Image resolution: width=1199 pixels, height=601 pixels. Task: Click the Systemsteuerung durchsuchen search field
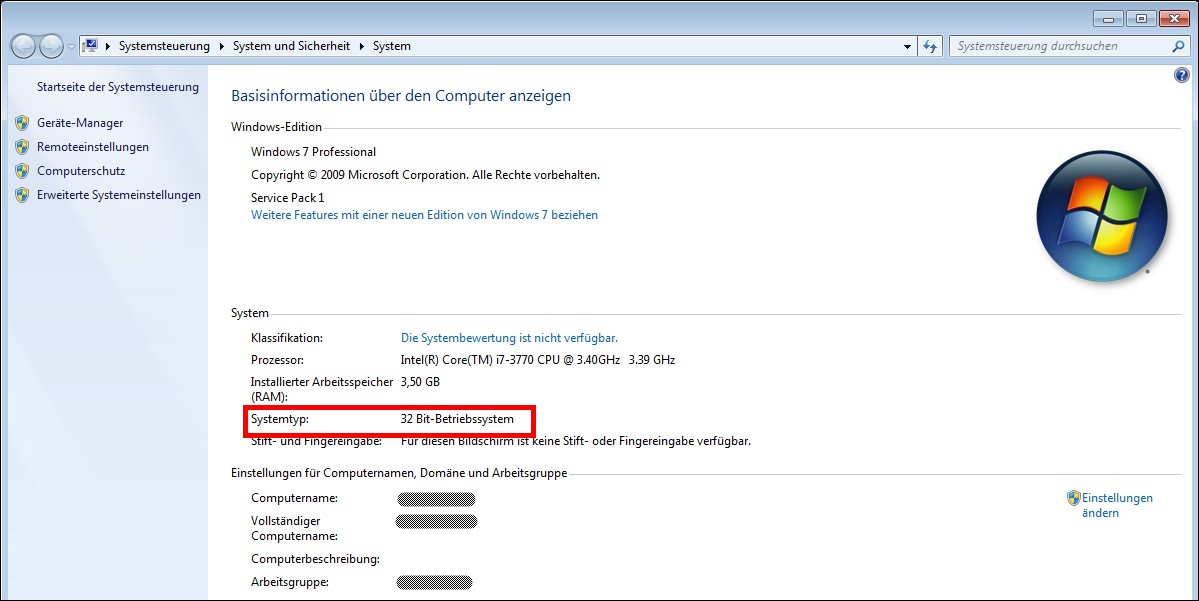coord(1058,46)
